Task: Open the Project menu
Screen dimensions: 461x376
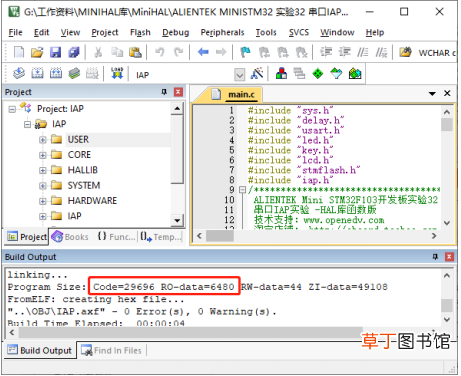Action: click(x=105, y=32)
